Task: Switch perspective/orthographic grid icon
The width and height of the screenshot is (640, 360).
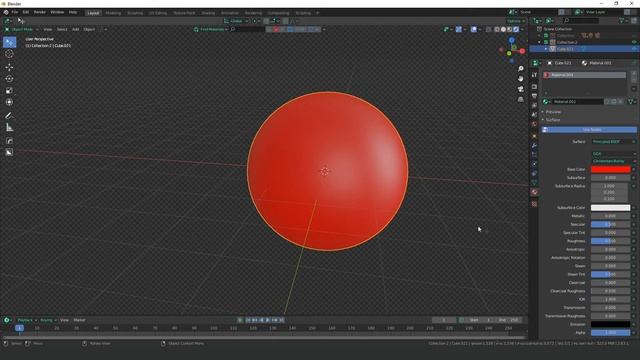Action: (520, 99)
